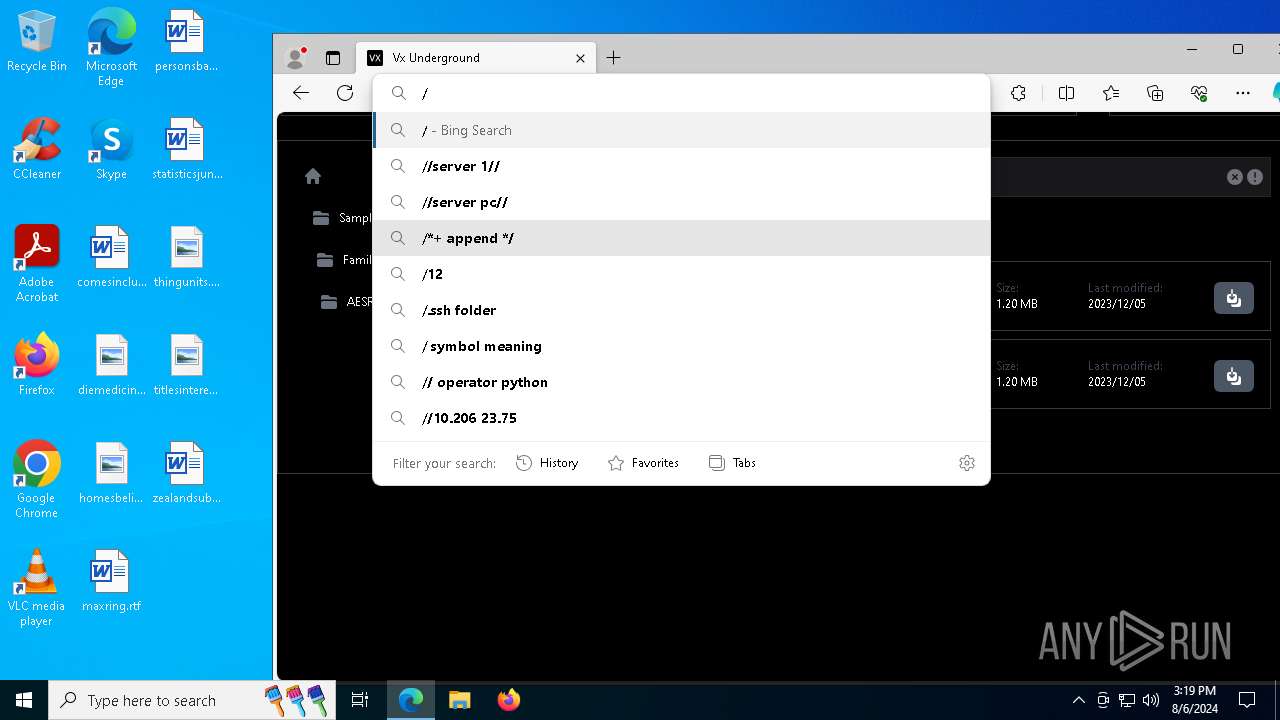This screenshot has height=720, width=1280.
Task: Select the personsba... Word document on desktop
Action: 186,42
